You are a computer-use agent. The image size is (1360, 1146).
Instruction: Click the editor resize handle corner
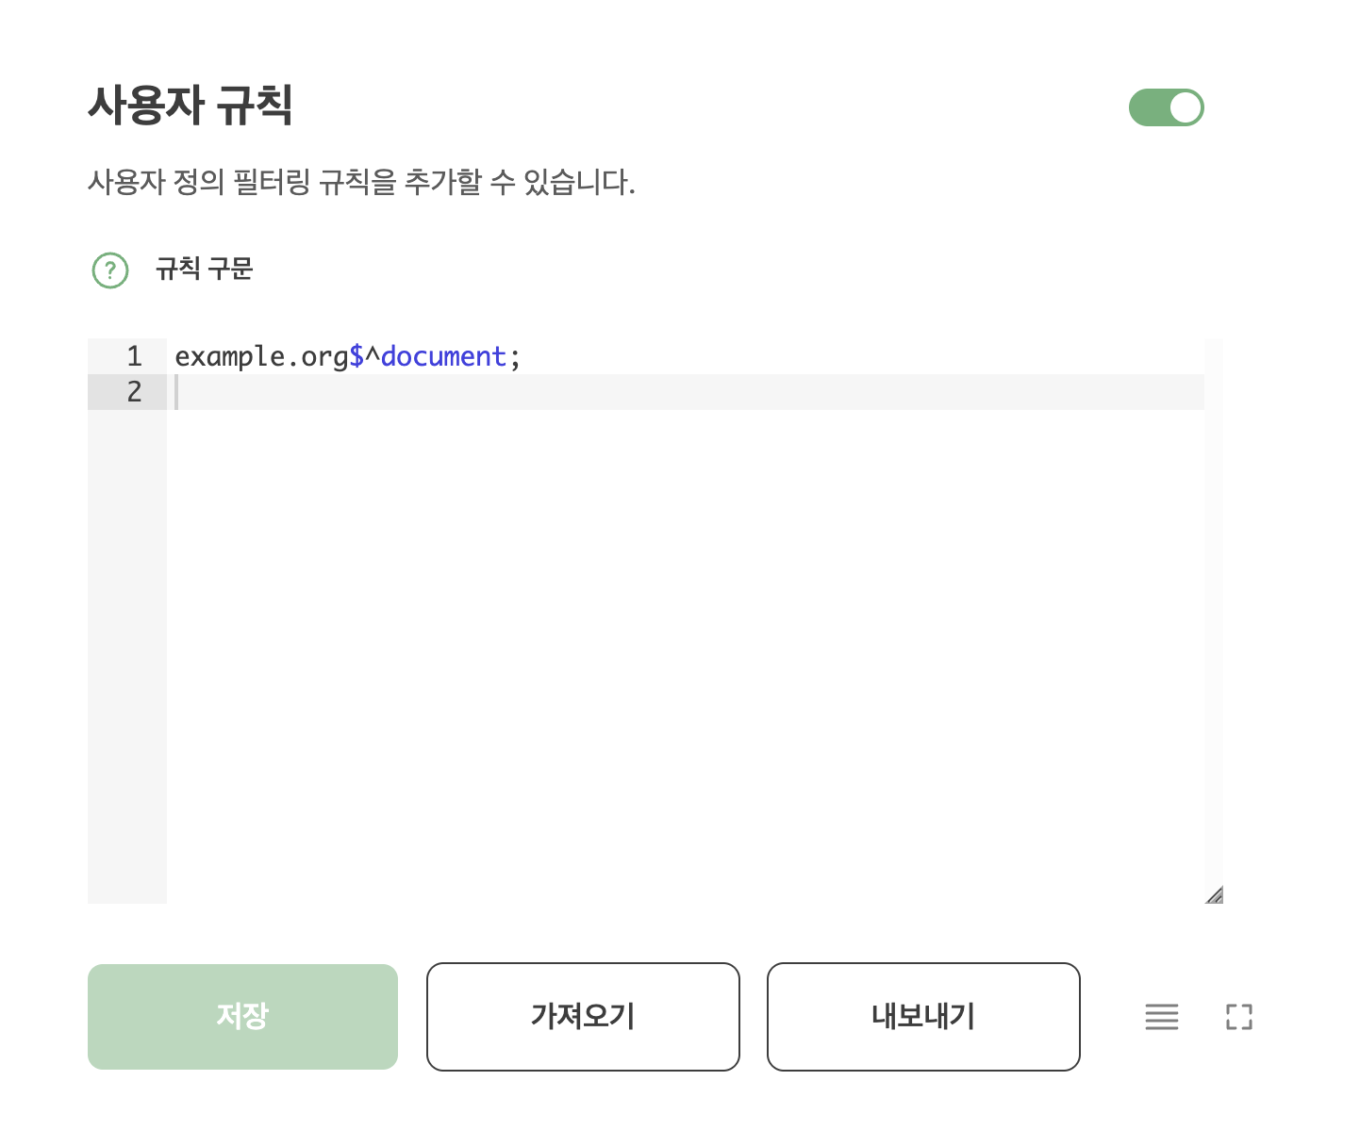pos(1214,894)
